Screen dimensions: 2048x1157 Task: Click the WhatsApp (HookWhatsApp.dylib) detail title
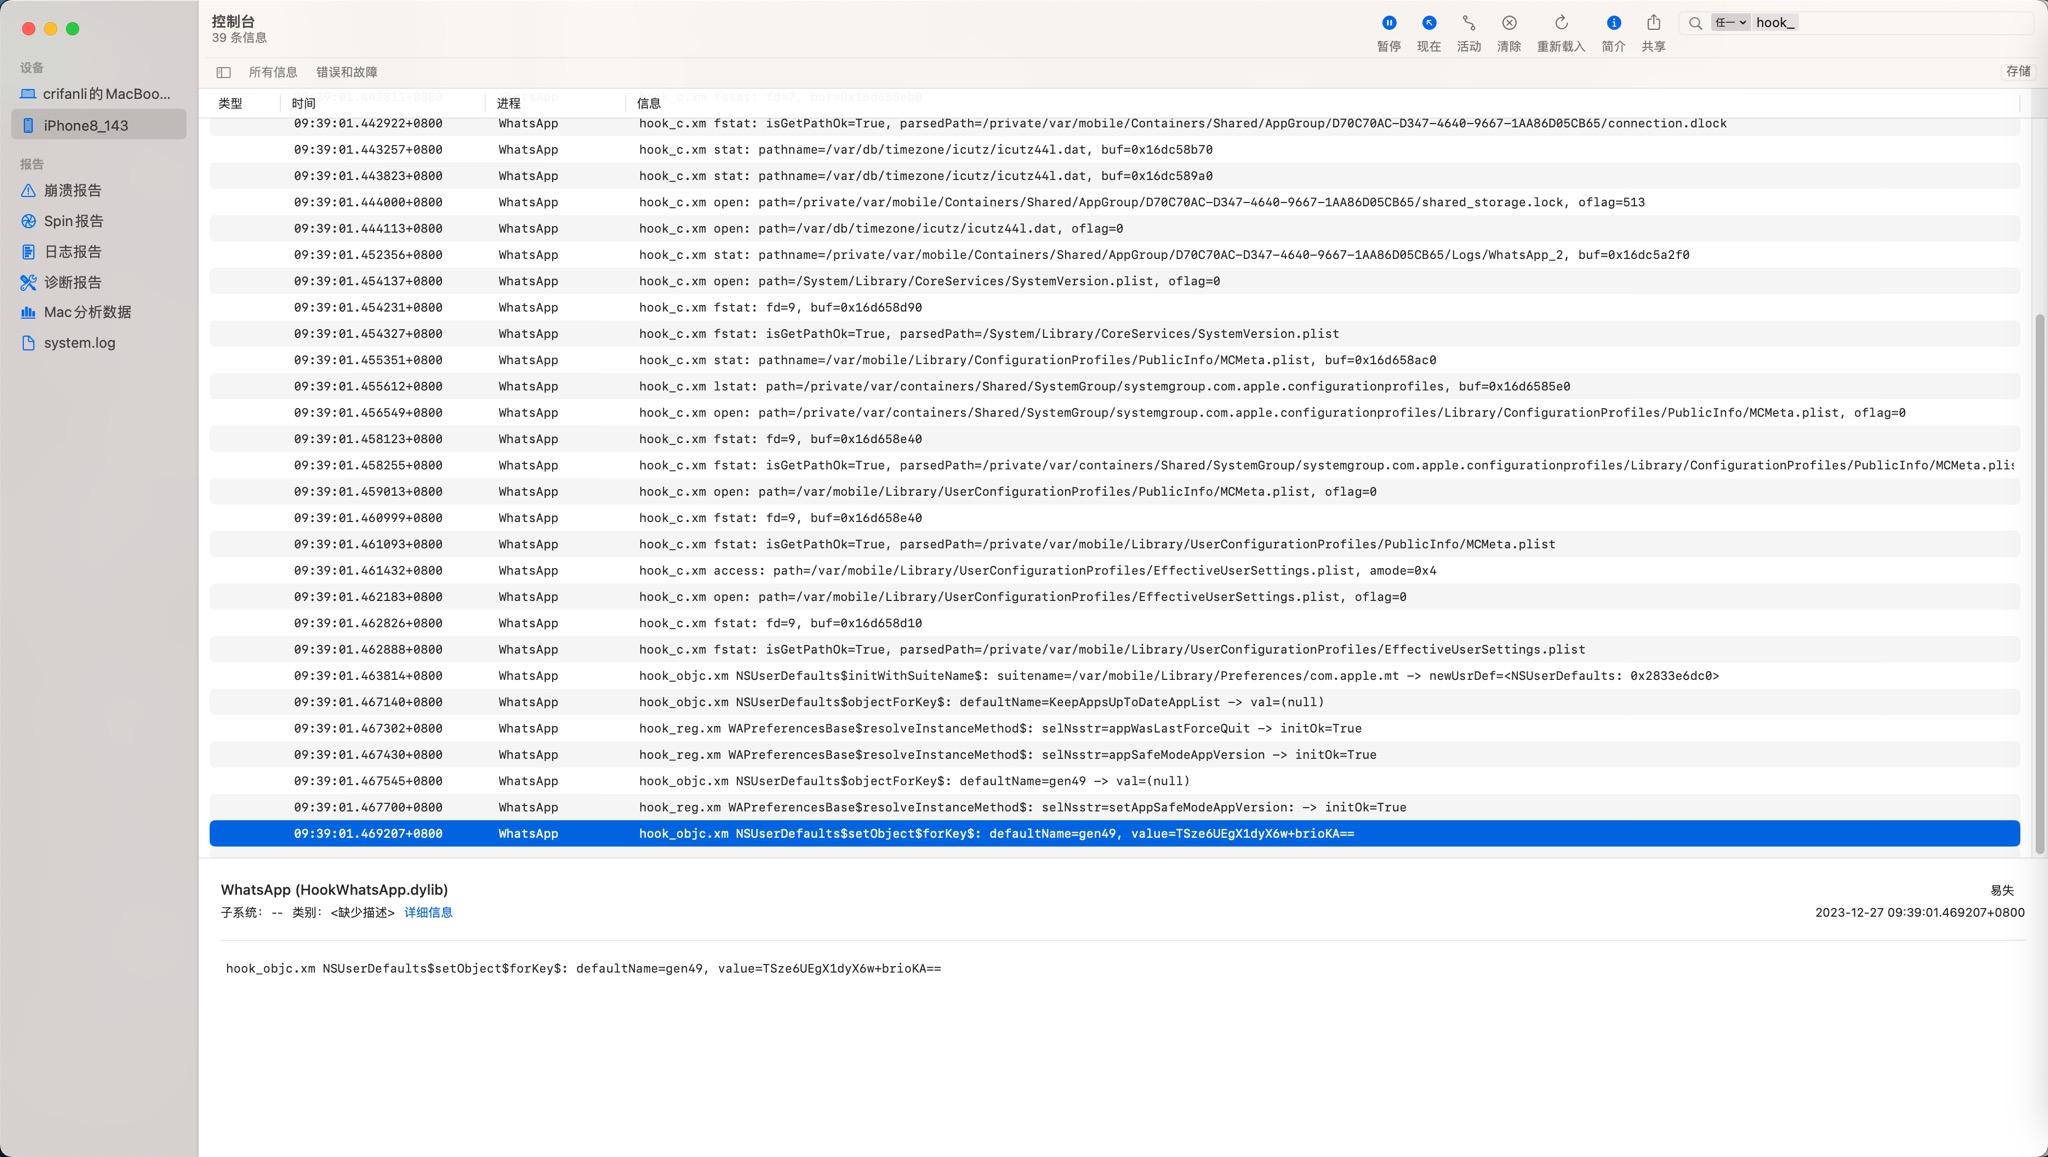[334, 890]
